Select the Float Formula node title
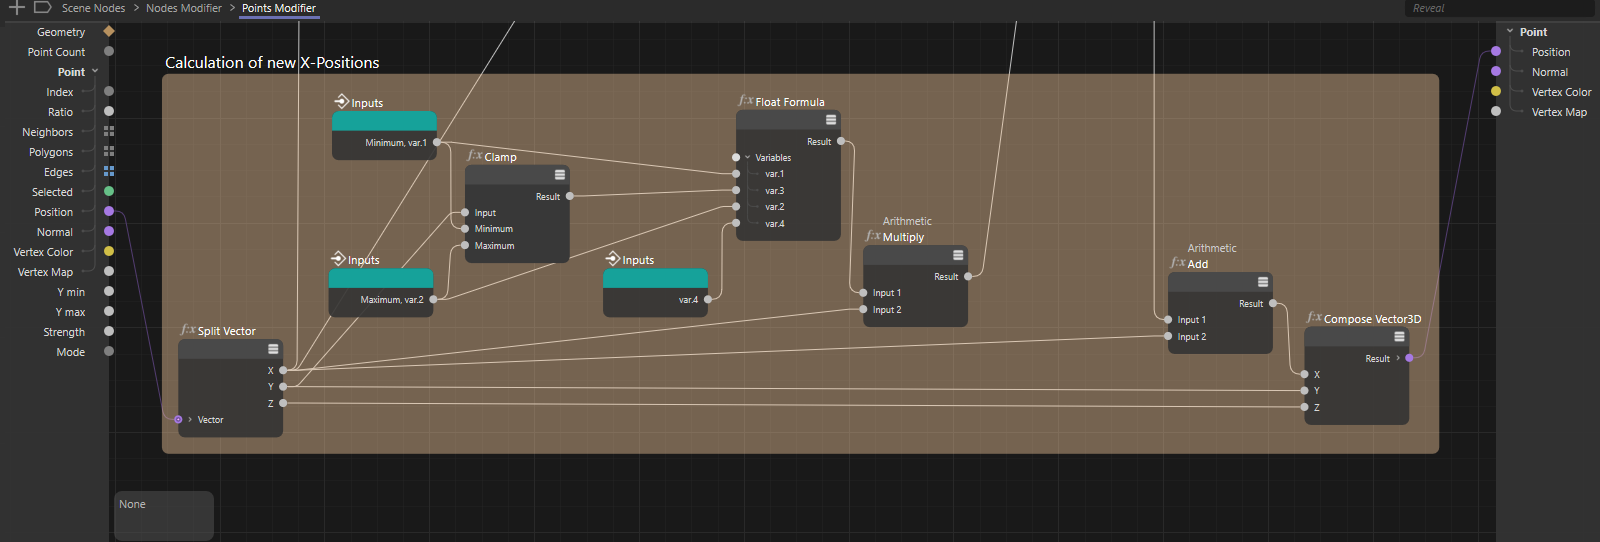Screen dimensions: 1600x542 (x=790, y=102)
